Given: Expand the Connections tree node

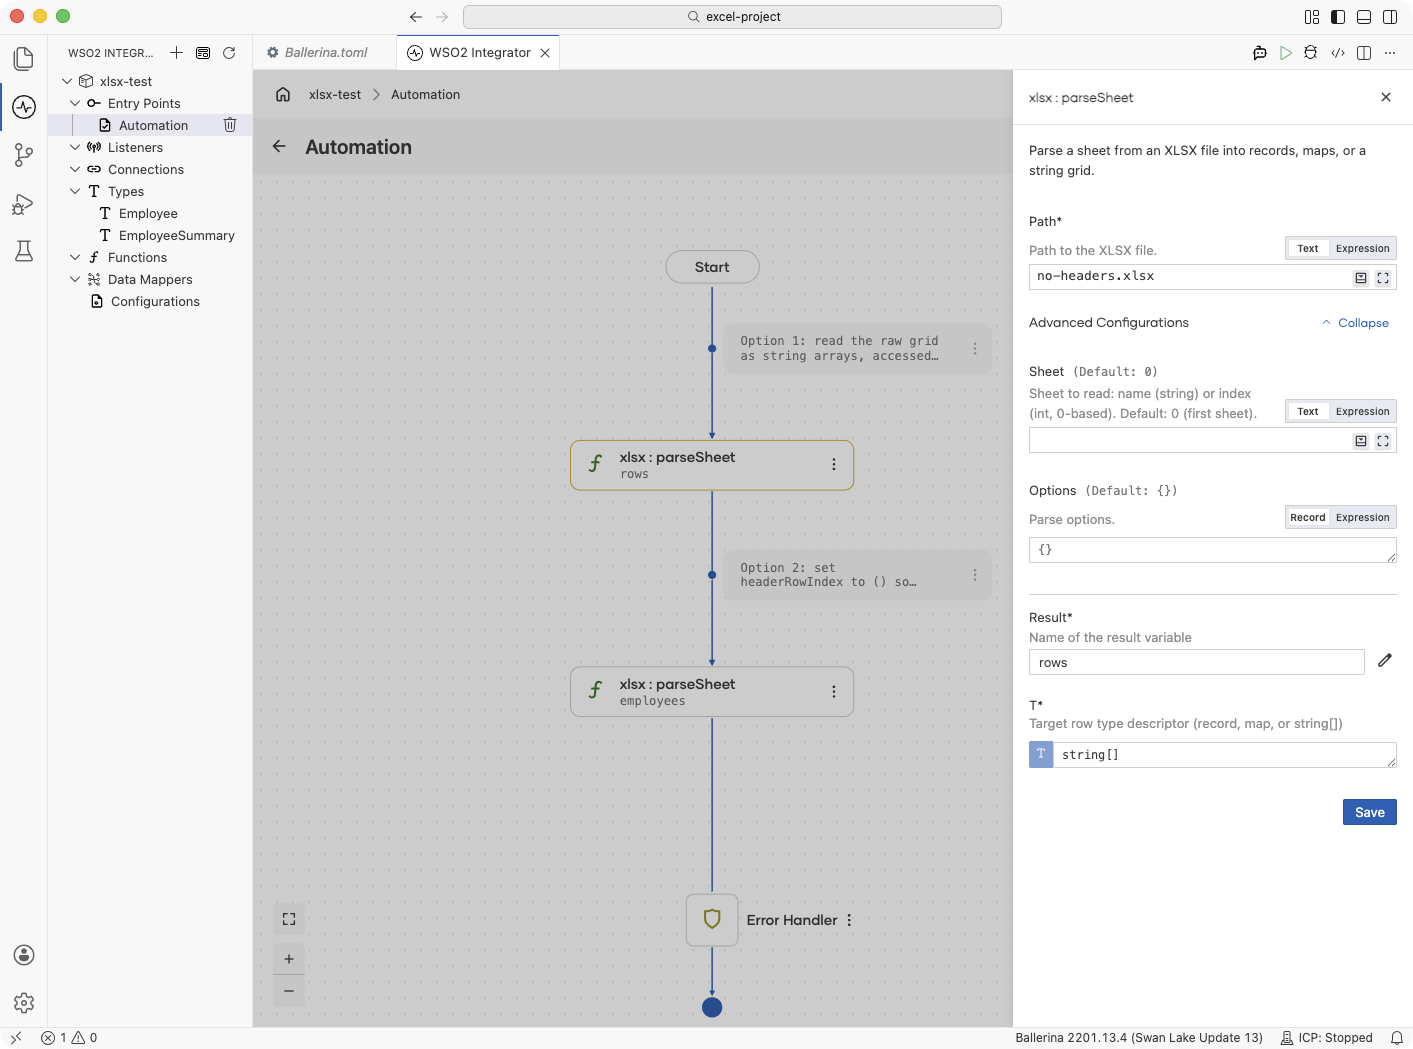Looking at the screenshot, I should coord(75,169).
